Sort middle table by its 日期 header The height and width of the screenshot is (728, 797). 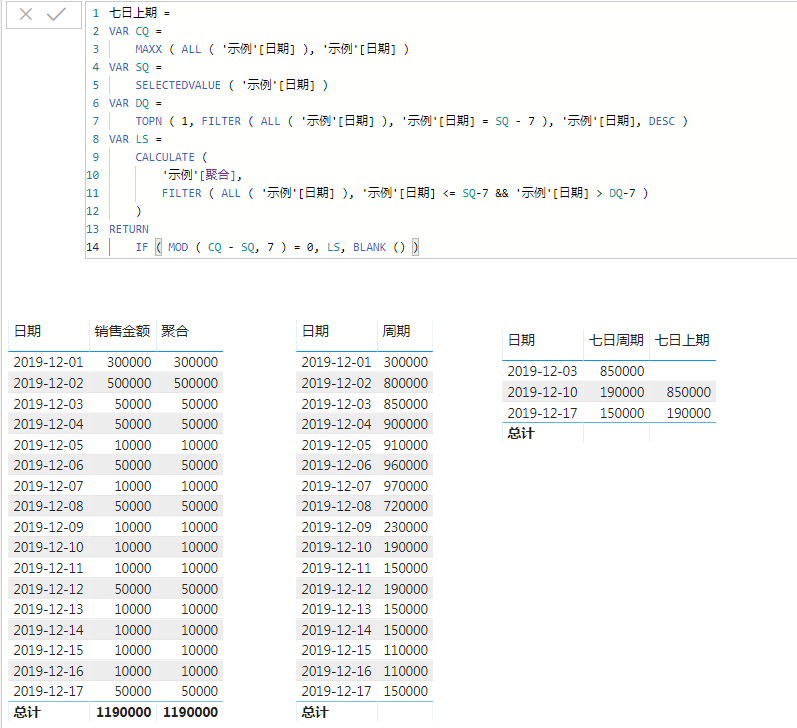315,331
